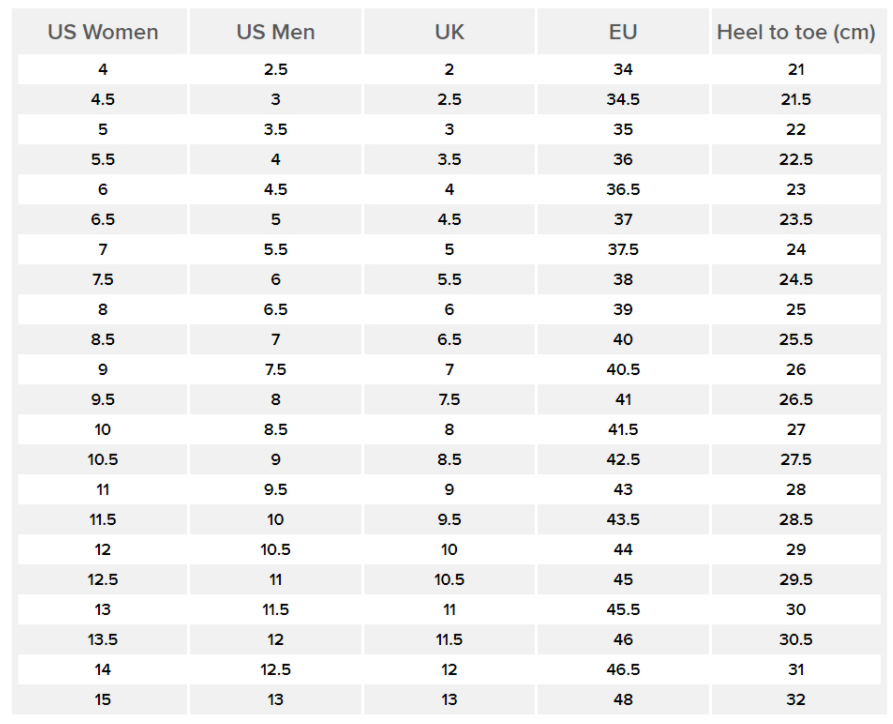
Task: Select the US Men column header
Action: click(275, 32)
